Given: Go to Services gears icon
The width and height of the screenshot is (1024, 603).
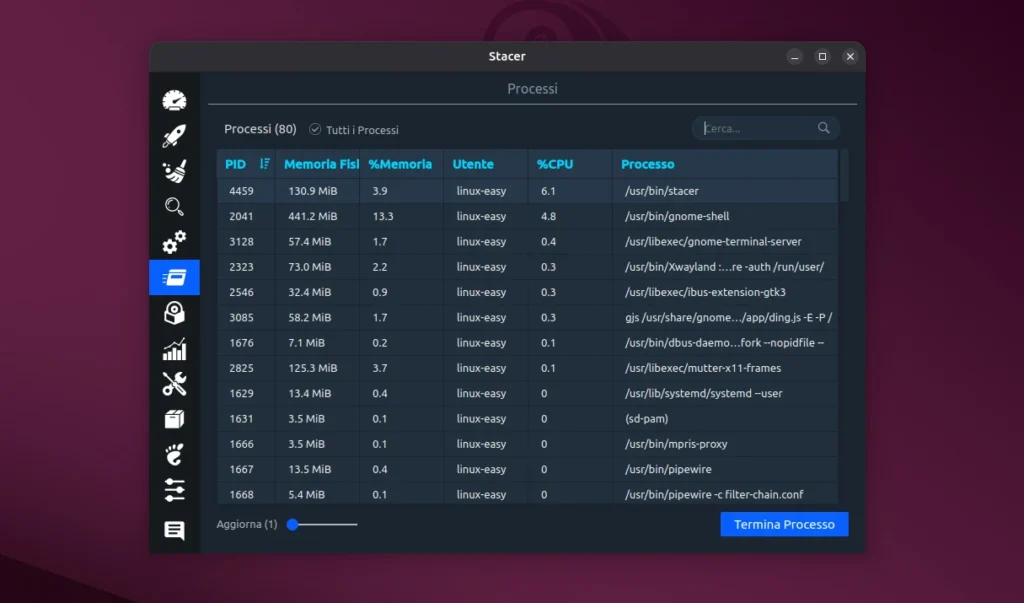Looking at the screenshot, I should click(x=174, y=242).
